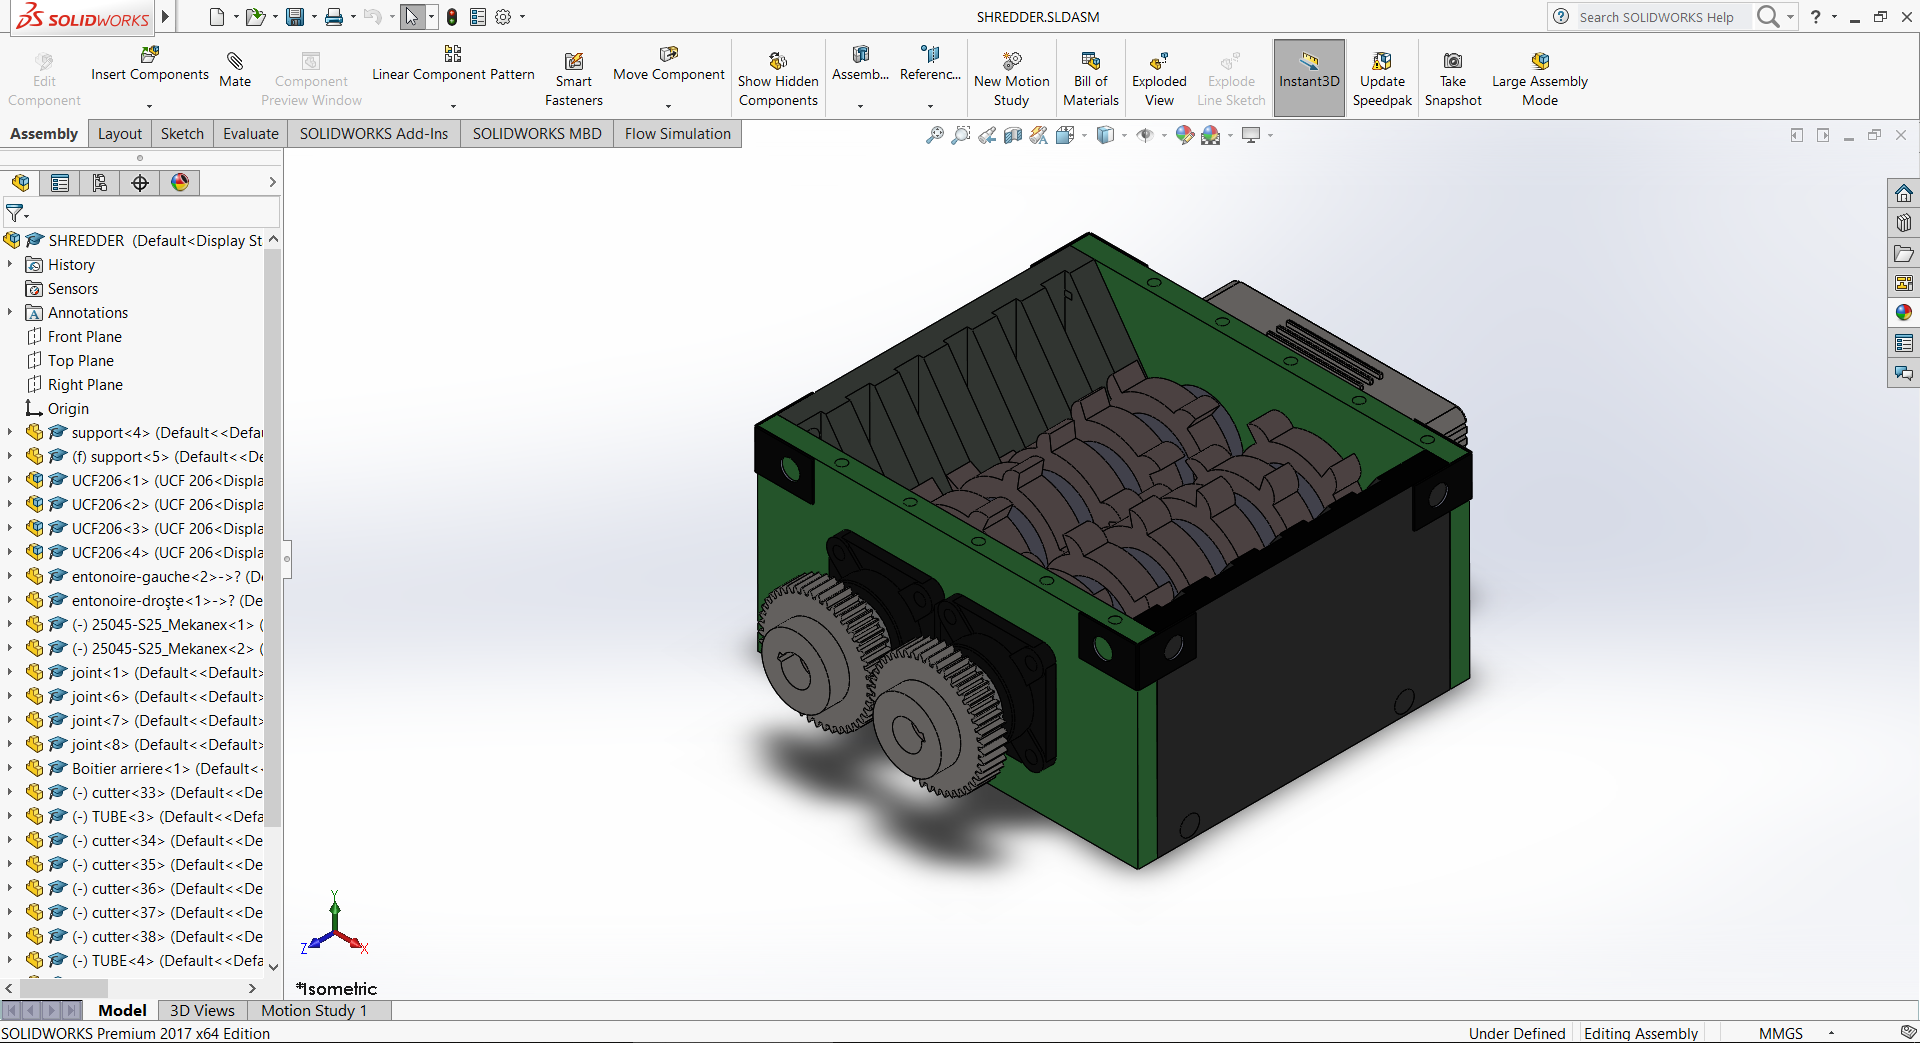Click the Rebuild traffic light icon
The height and width of the screenshot is (1043, 1920).
[x=452, y=17]
